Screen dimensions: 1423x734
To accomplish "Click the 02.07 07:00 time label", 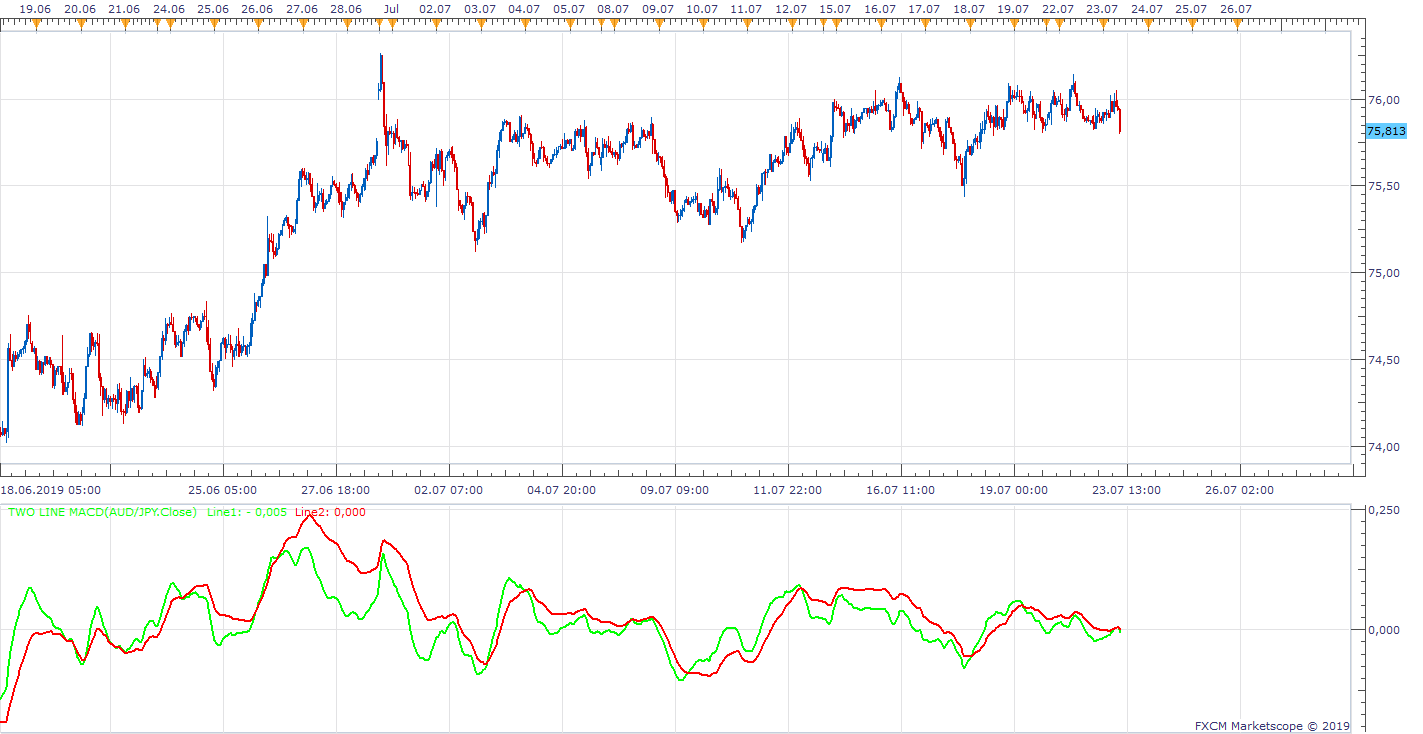I will click(449, 490).
